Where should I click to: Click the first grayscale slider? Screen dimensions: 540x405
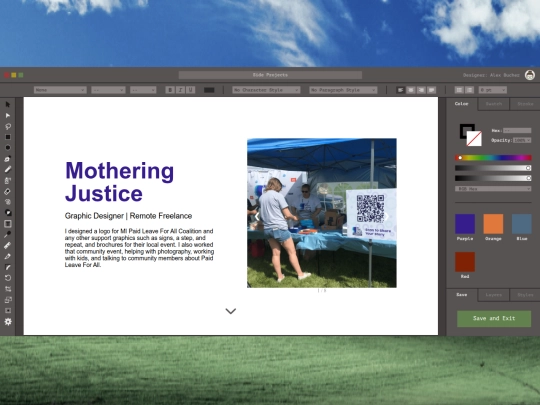(493, 168)
